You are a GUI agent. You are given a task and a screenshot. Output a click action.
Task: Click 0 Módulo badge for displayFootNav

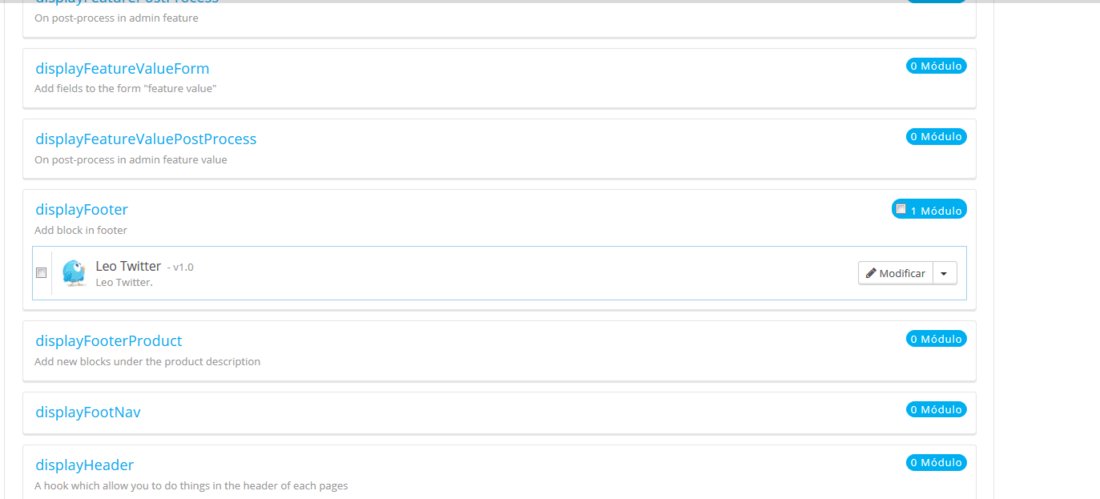(936, 409)
